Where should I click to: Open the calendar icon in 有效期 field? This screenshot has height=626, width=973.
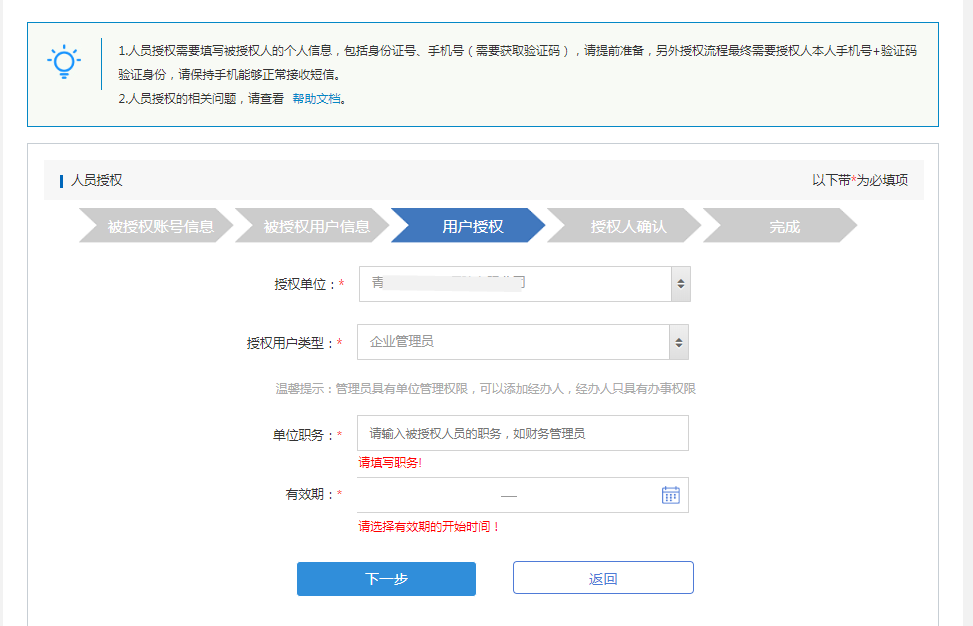(670, 495)
